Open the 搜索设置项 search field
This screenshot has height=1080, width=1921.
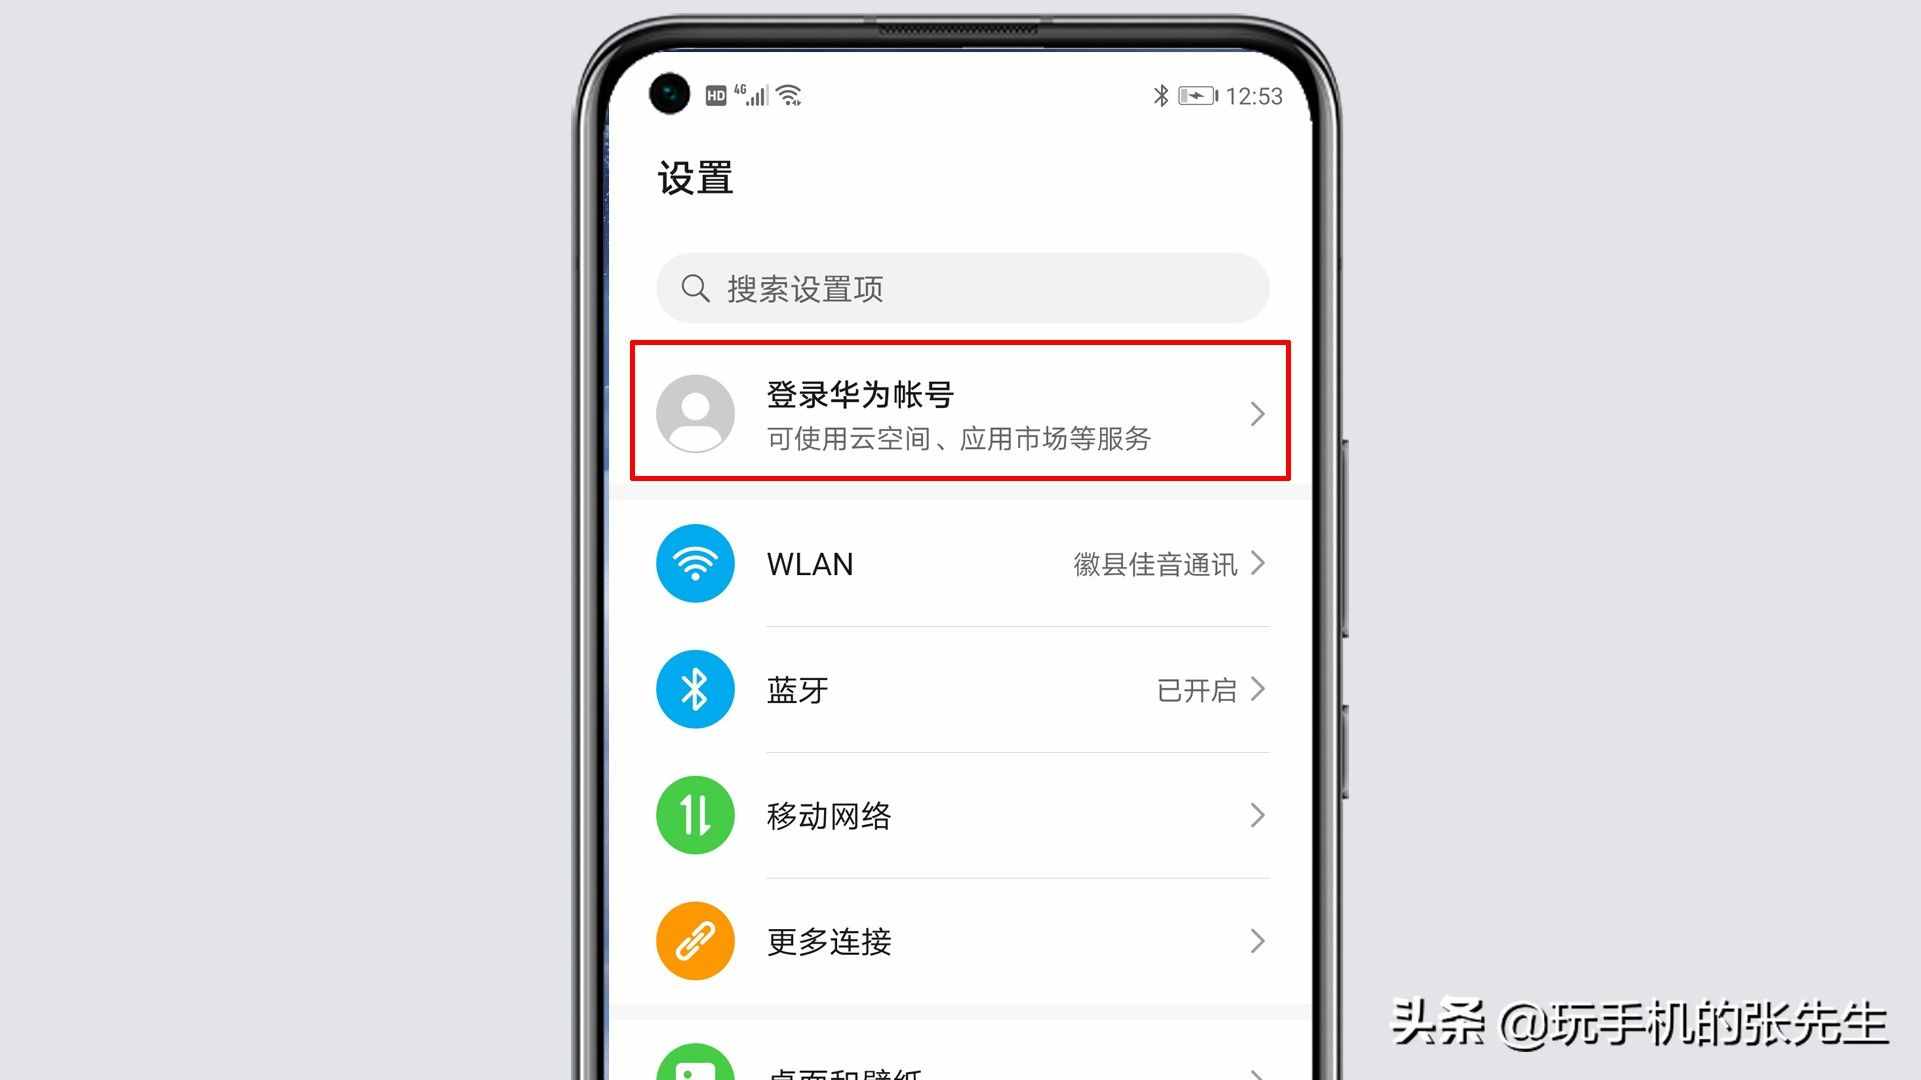point(960,287)
